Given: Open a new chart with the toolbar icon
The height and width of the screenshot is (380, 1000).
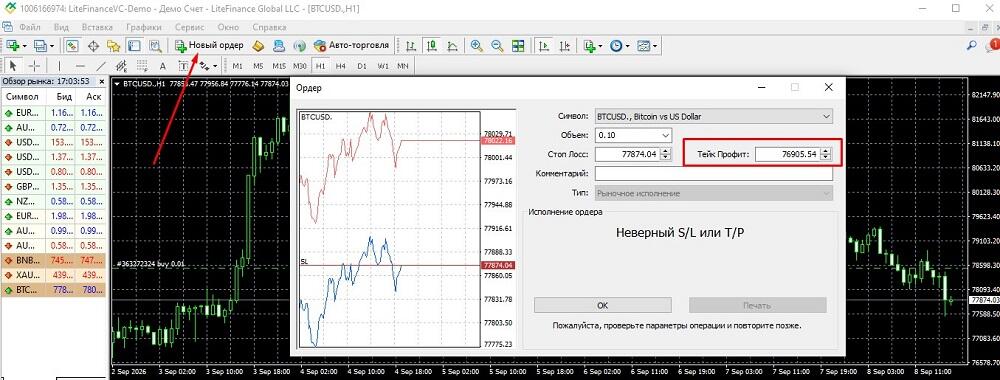Looking at the screenshot, I should click(x=13, y=46).
